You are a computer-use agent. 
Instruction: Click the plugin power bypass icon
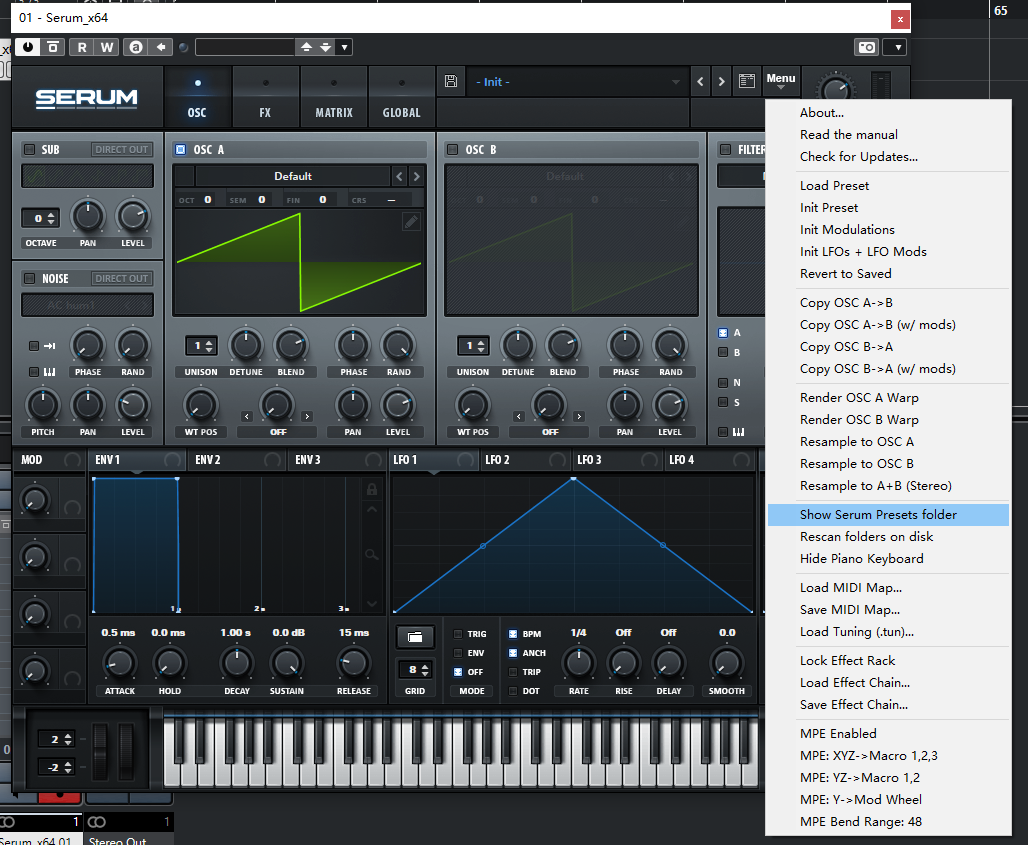point(28,47)
